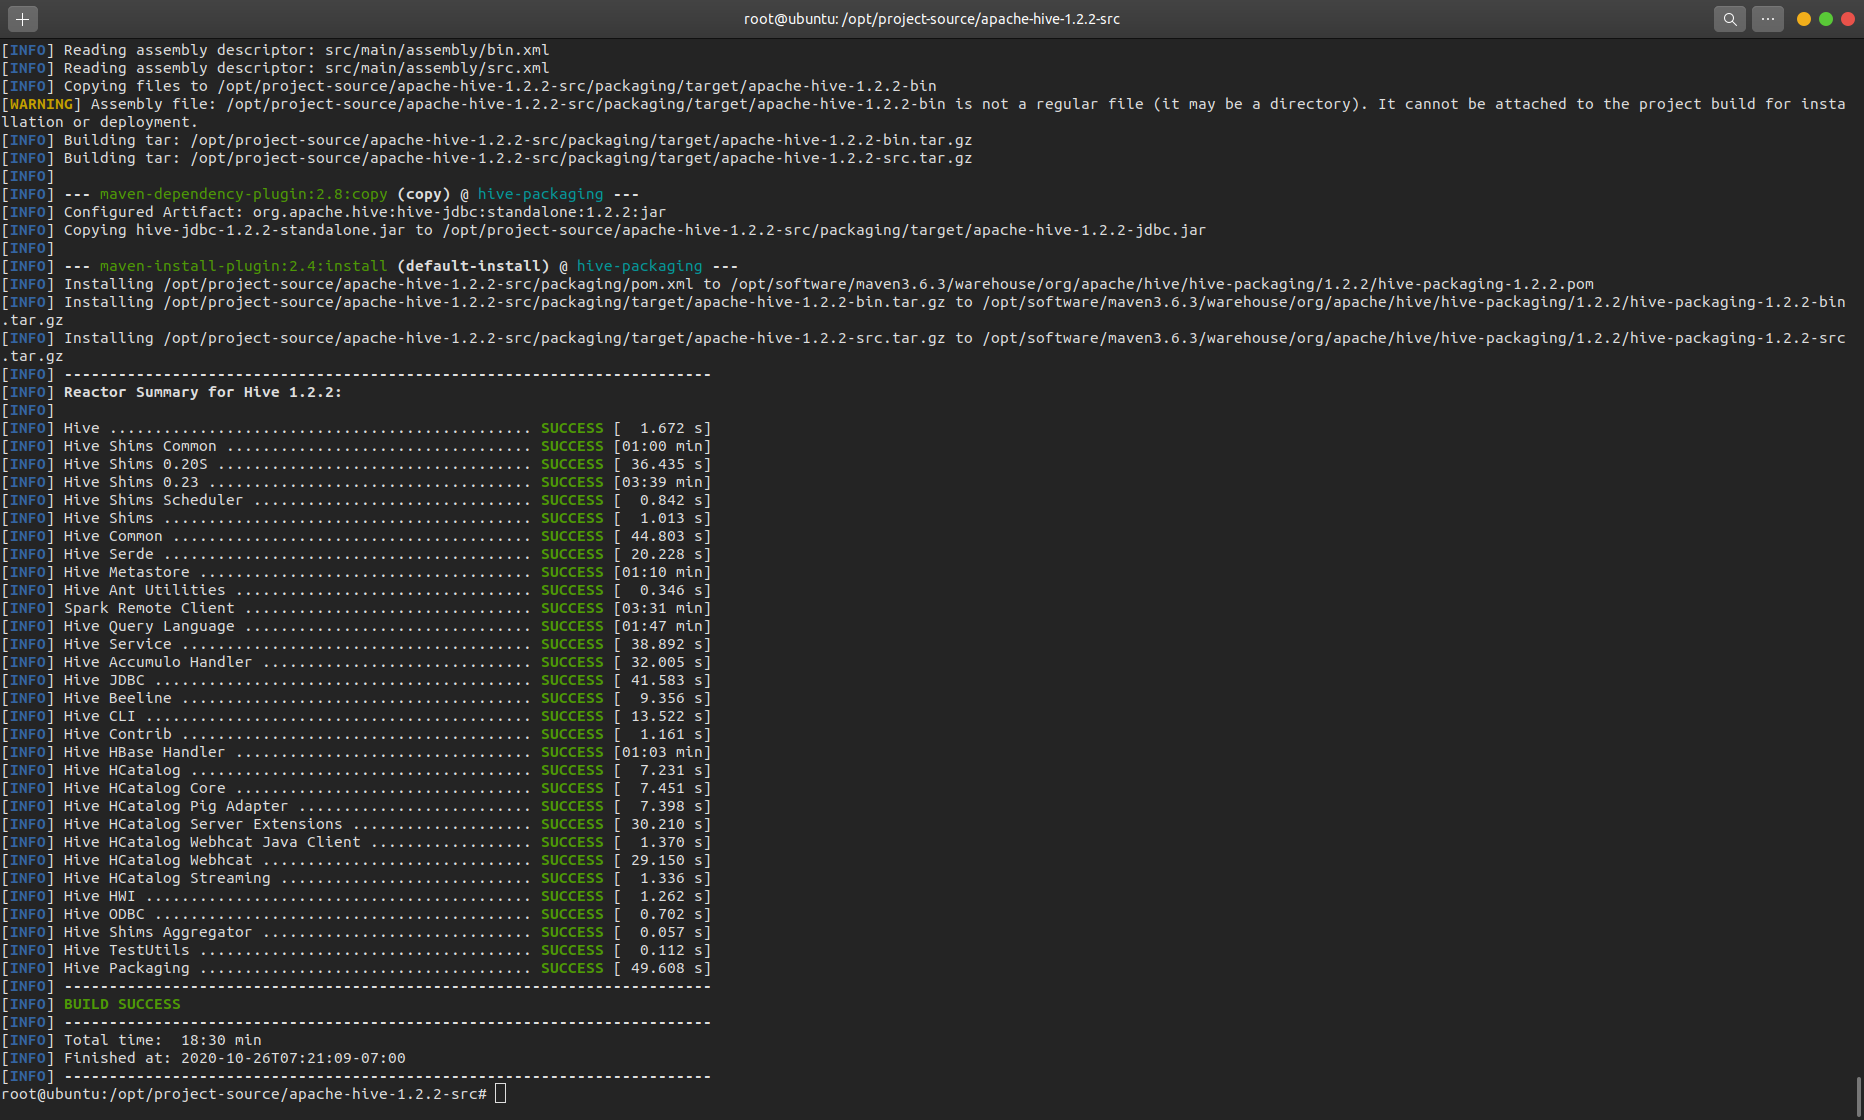
Task: Click the 'Finished at: 2020-10-26T07:21:09-07:00' line
Action: coord(204,1058)
